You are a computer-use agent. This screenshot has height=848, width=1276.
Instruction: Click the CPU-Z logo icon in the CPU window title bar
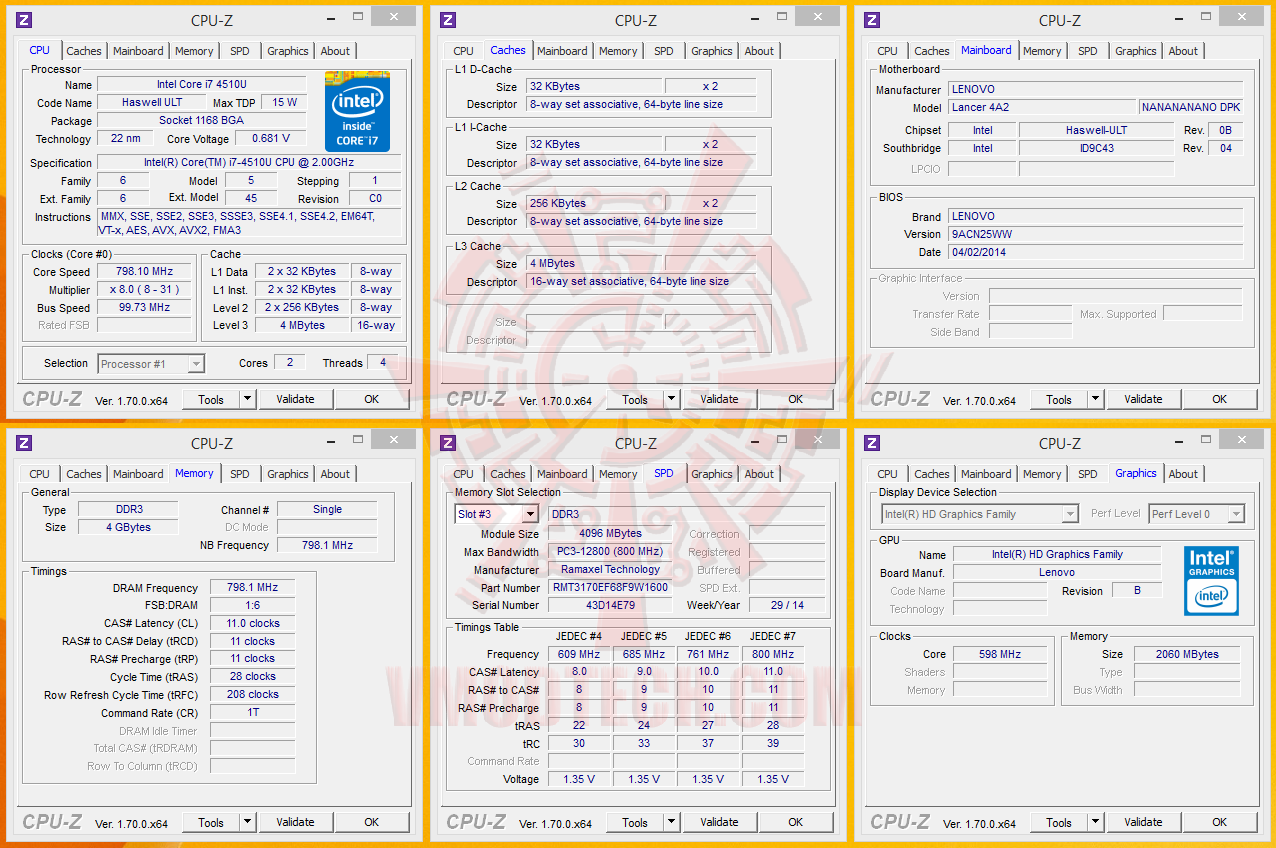click(24, 20)
